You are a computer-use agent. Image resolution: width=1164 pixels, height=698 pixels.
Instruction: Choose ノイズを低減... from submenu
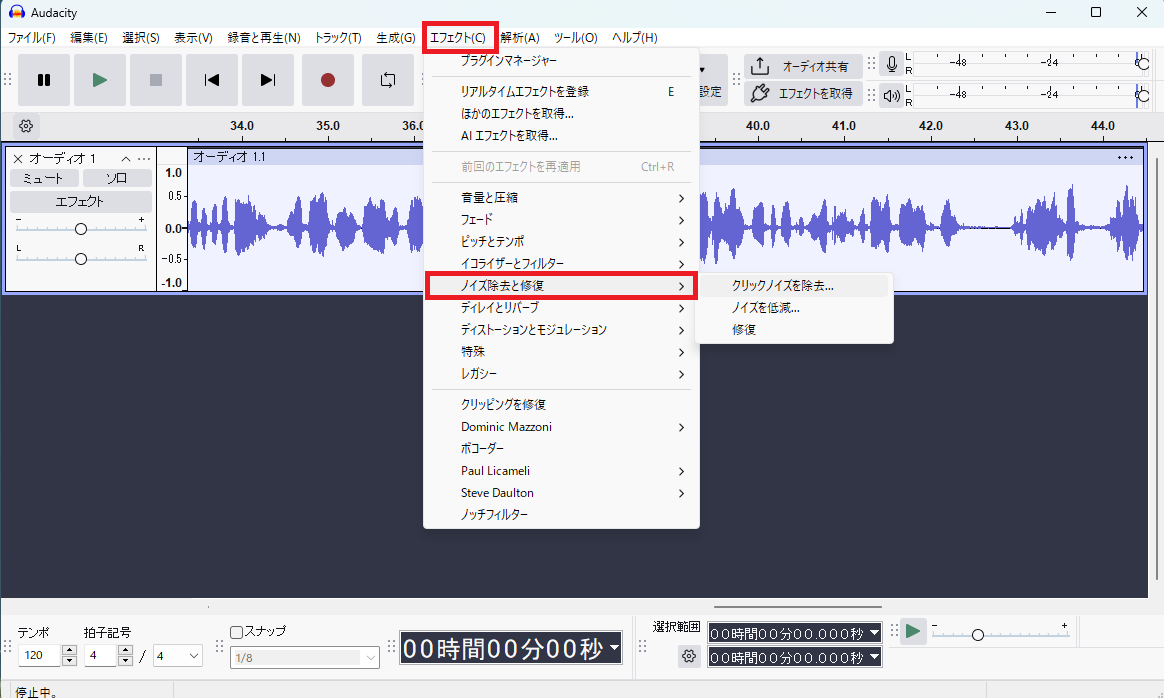coord(794,308)
